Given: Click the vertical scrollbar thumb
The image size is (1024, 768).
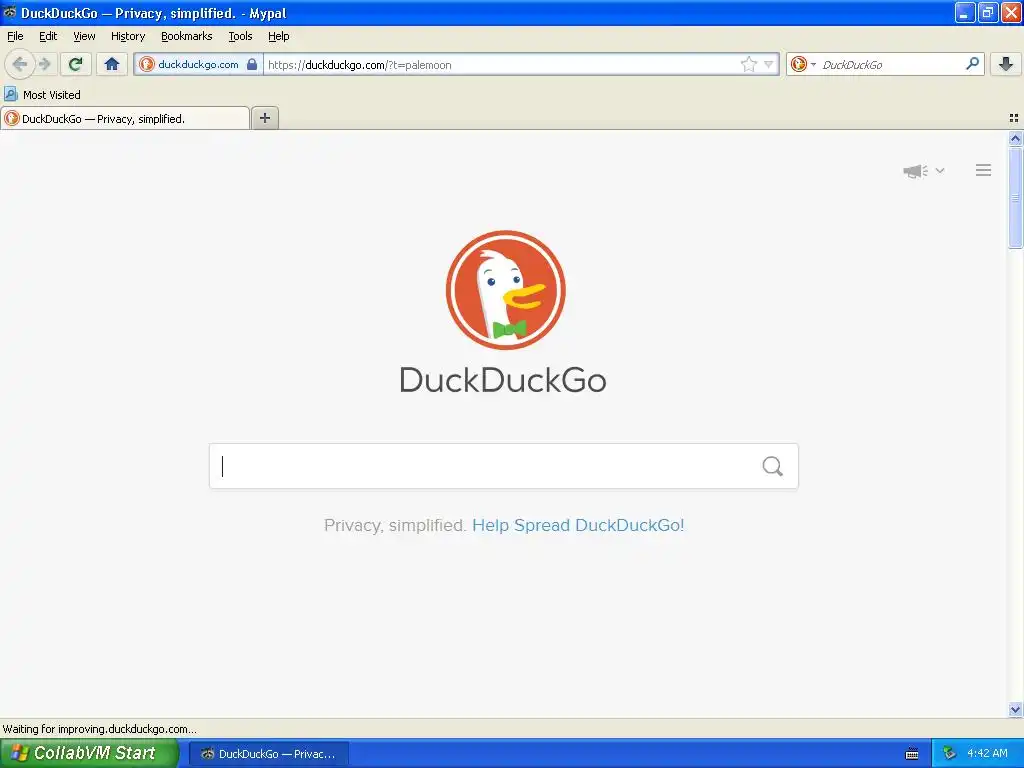Looking at the screenshot, I should [1015, 197].
